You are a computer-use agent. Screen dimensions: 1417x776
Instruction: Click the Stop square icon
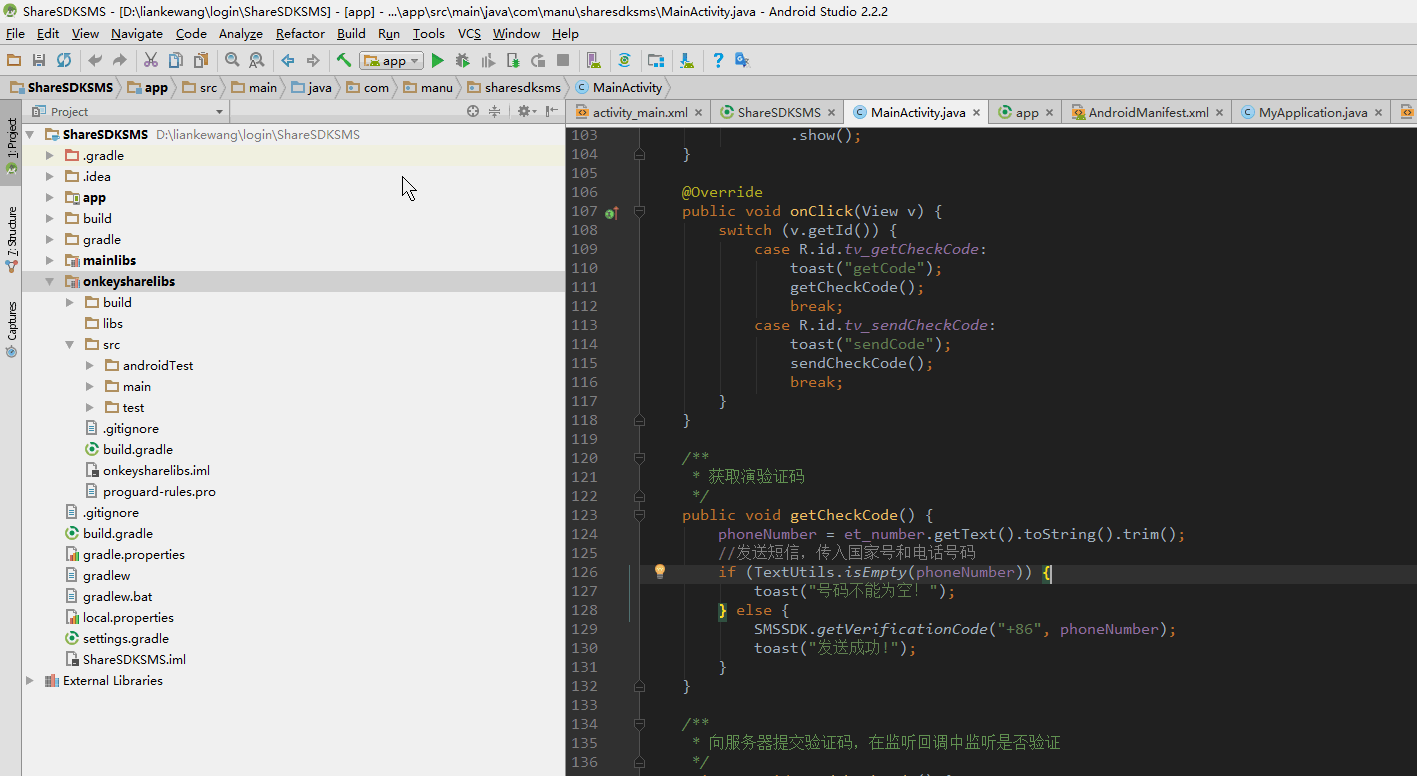click(x=563, y=61)
